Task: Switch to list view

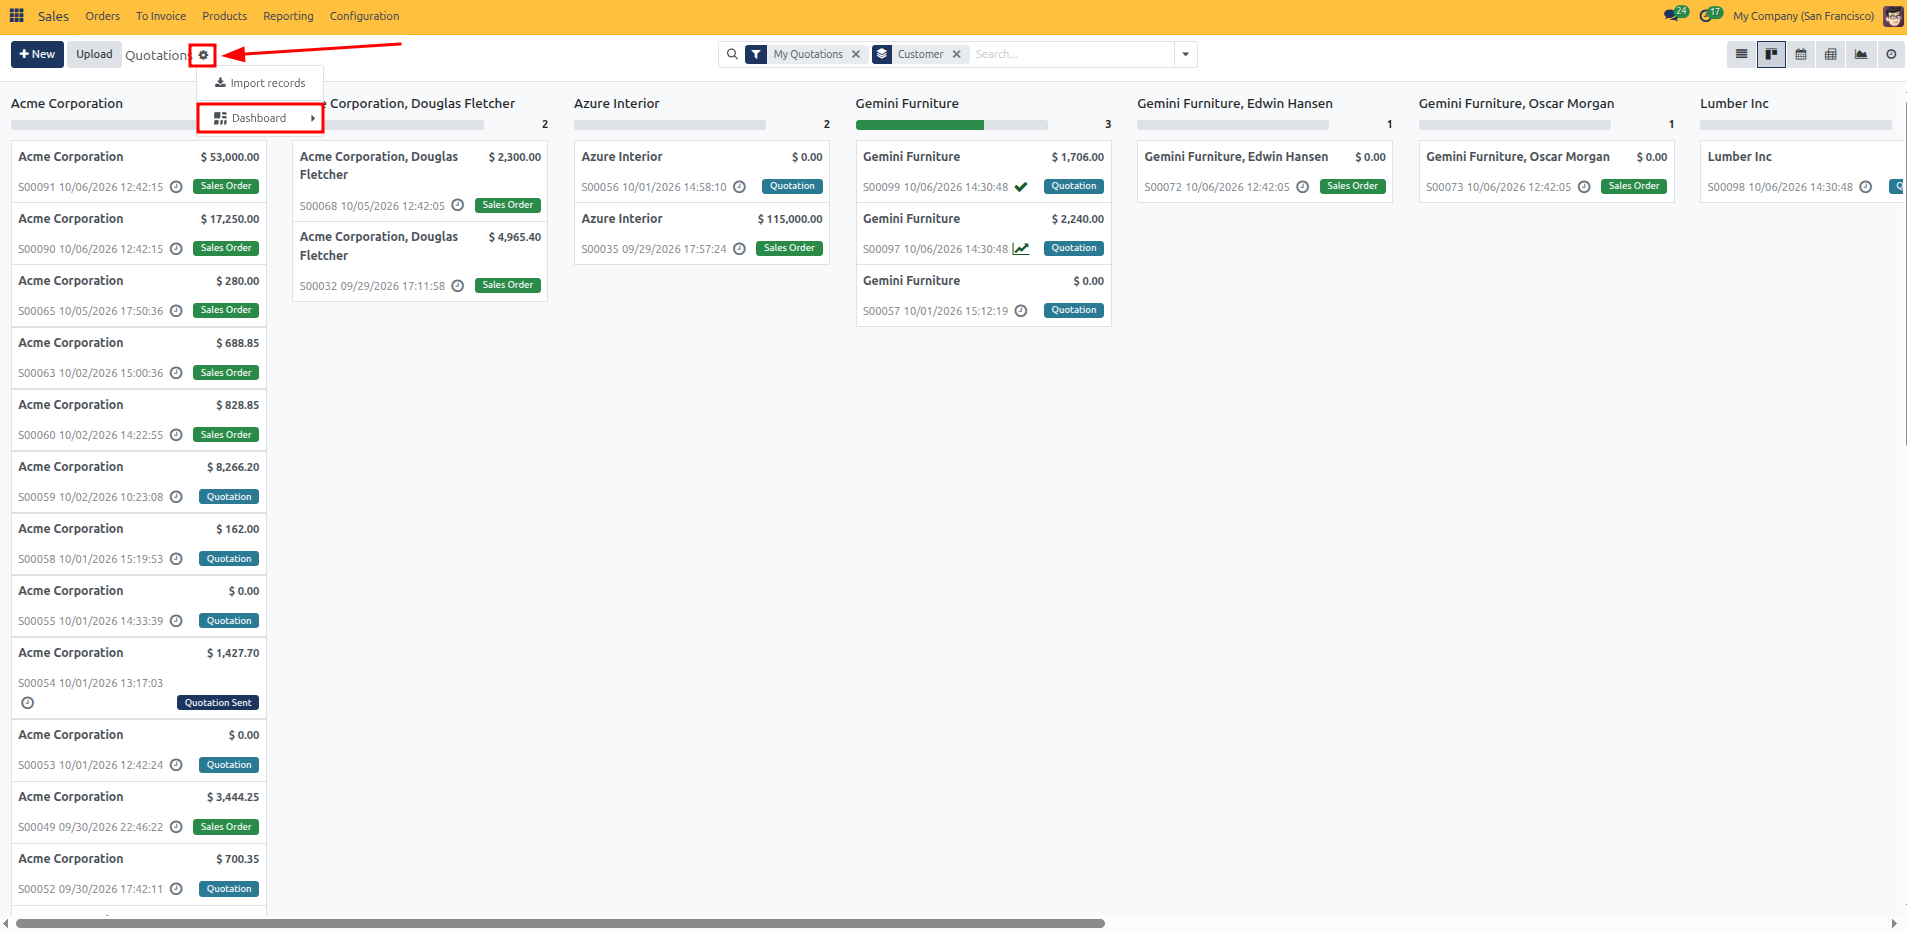Action: pos(1741,54)
